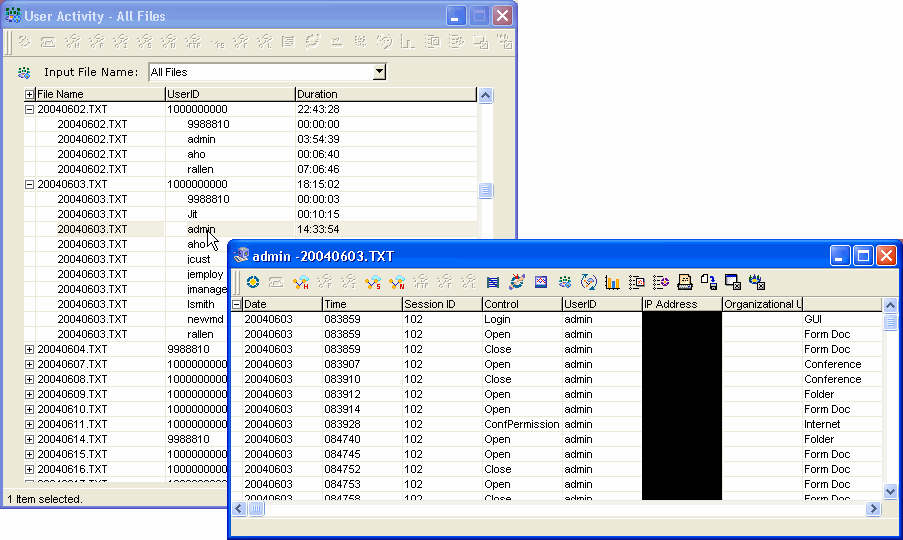Click the grayed bar chart icon in User Activity toolbar
The height and width of the screenshot is (540, 903).
click(x=408, y=41)
